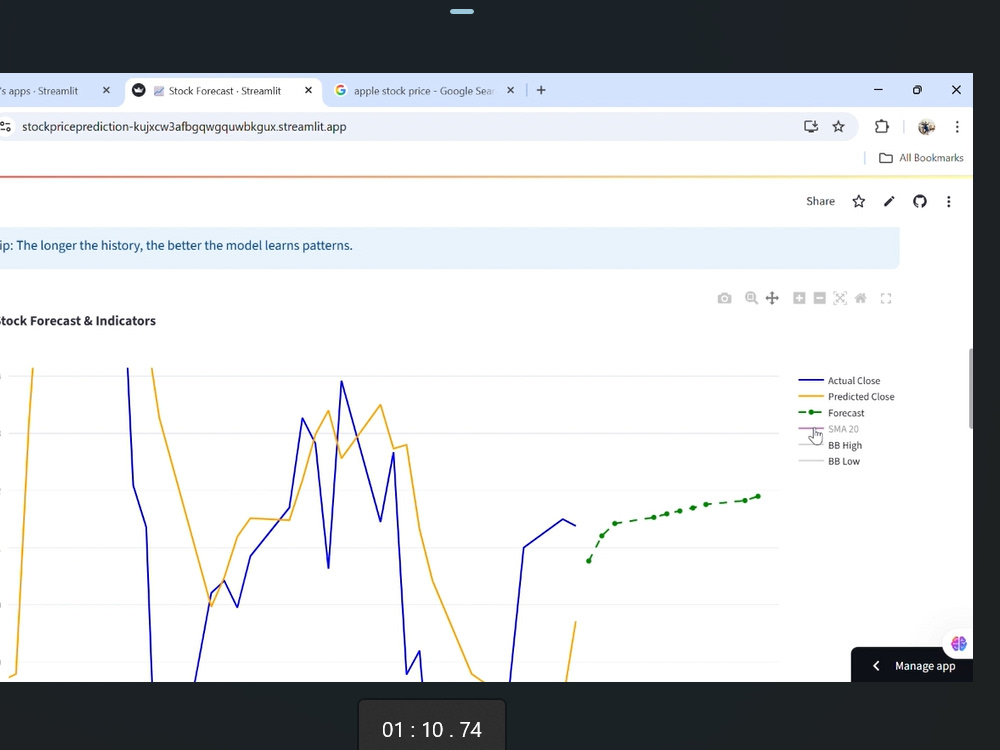Expand the Manage app panel

(912, 666)
